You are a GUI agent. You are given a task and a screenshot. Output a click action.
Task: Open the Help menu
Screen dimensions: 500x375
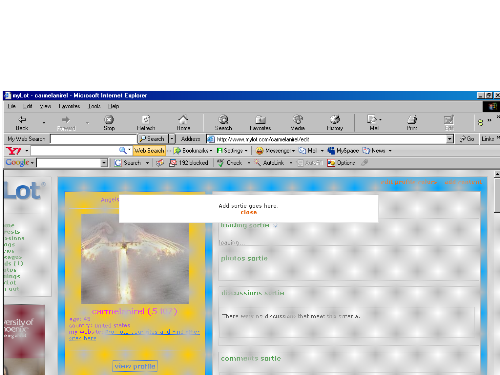pyautogui.click(x=114, y=106)
